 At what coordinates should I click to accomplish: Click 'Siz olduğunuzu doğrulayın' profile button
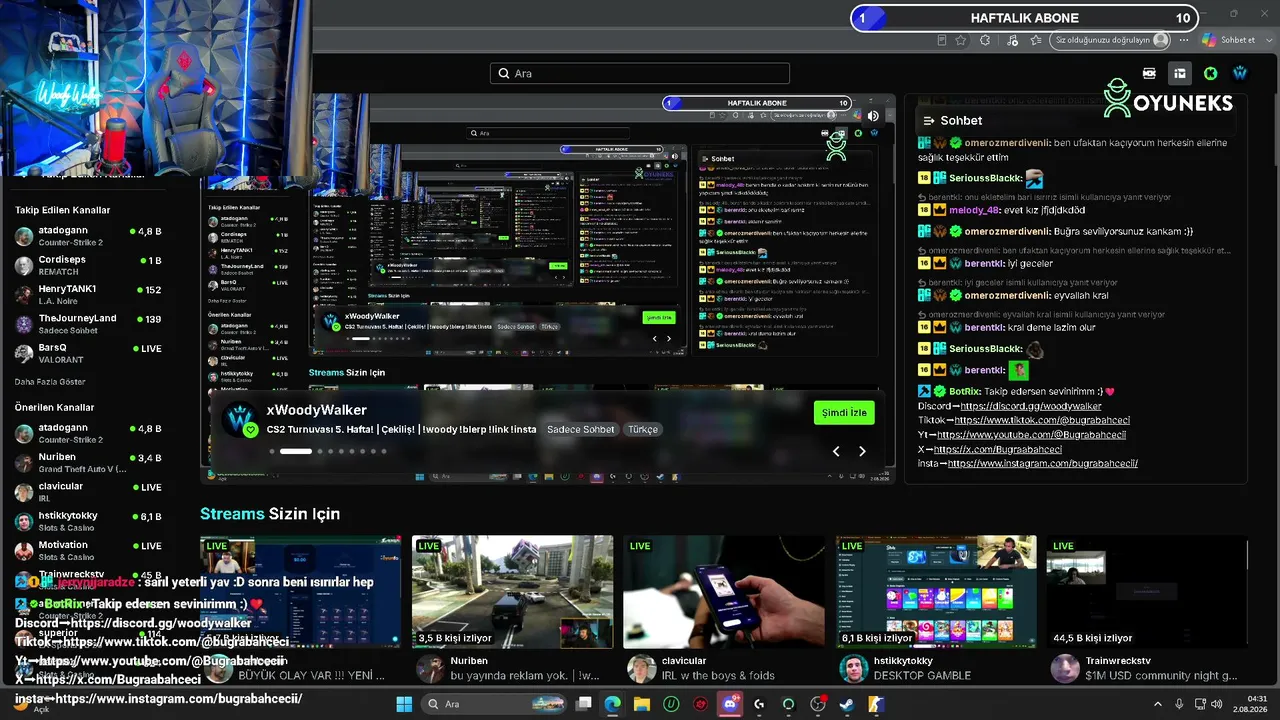tap(1111, 40)
